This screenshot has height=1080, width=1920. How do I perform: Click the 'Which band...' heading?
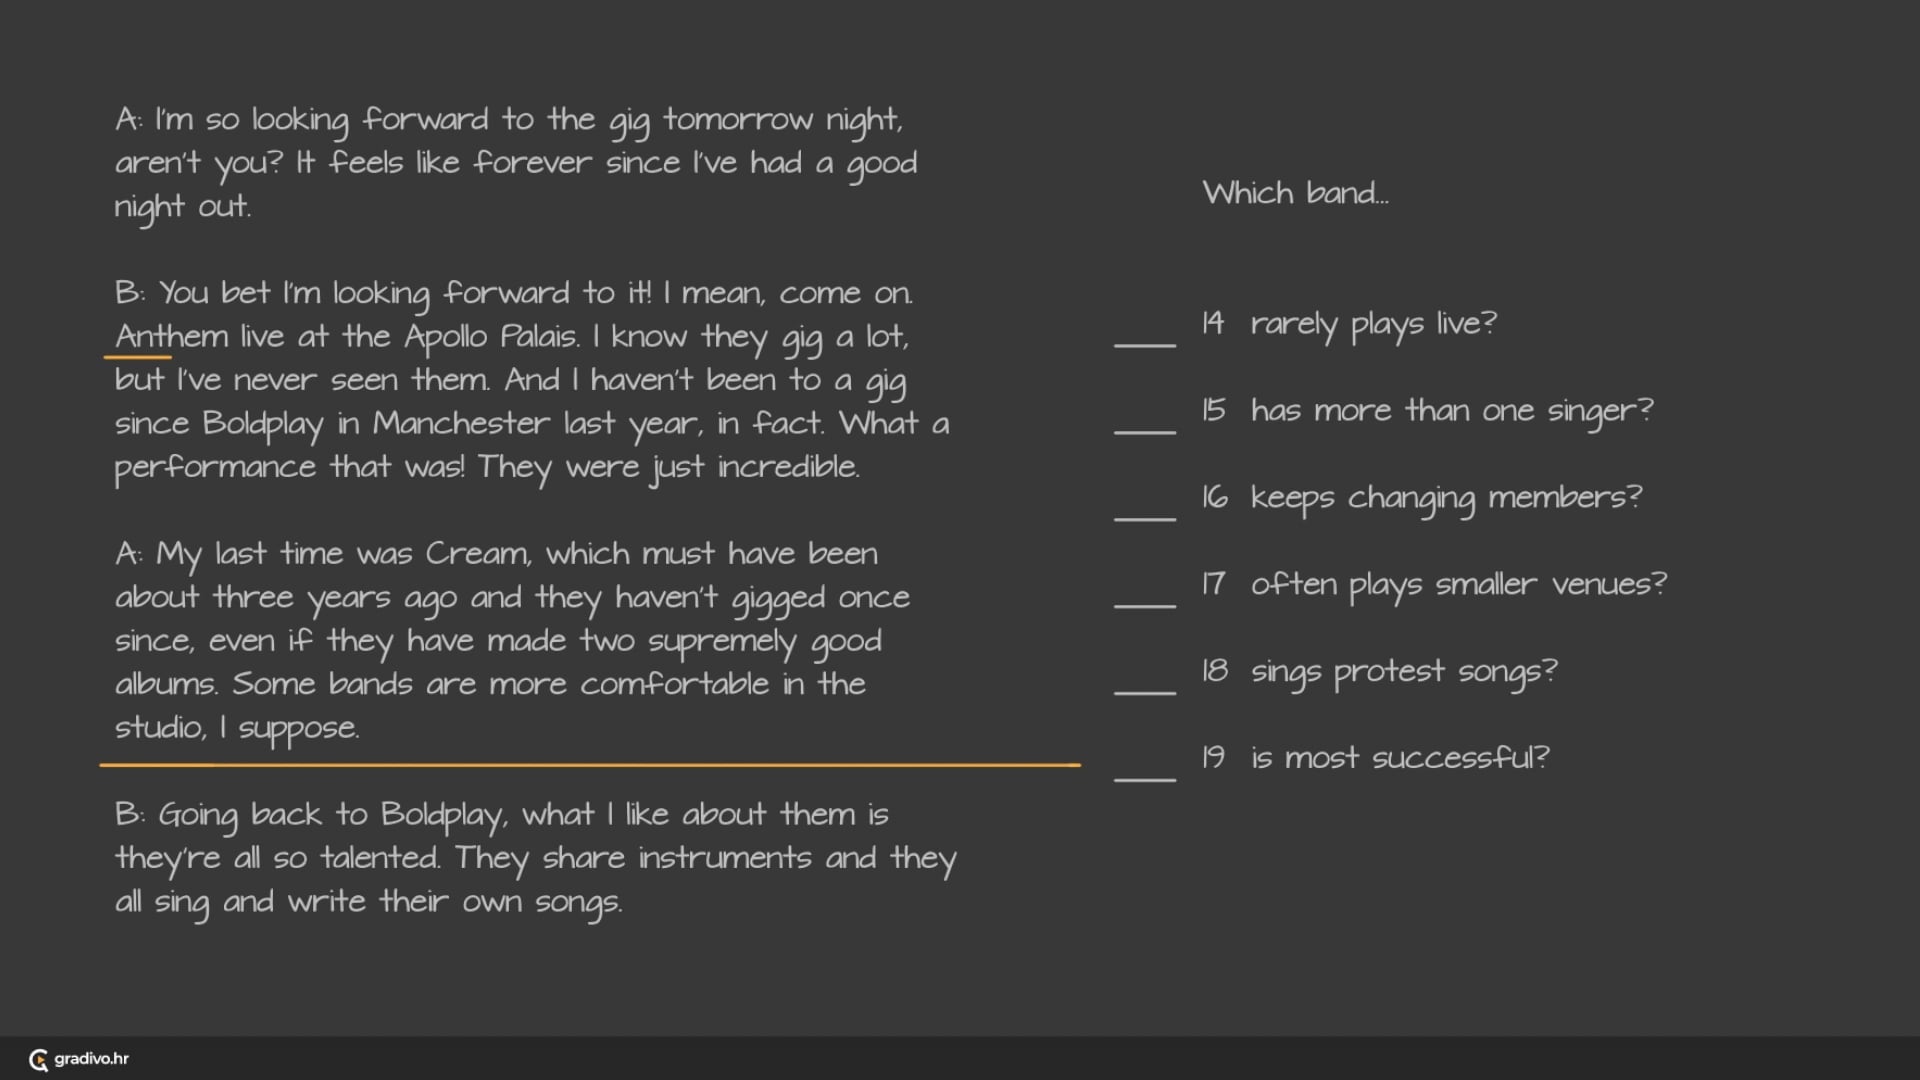(x=1295, y=193)
